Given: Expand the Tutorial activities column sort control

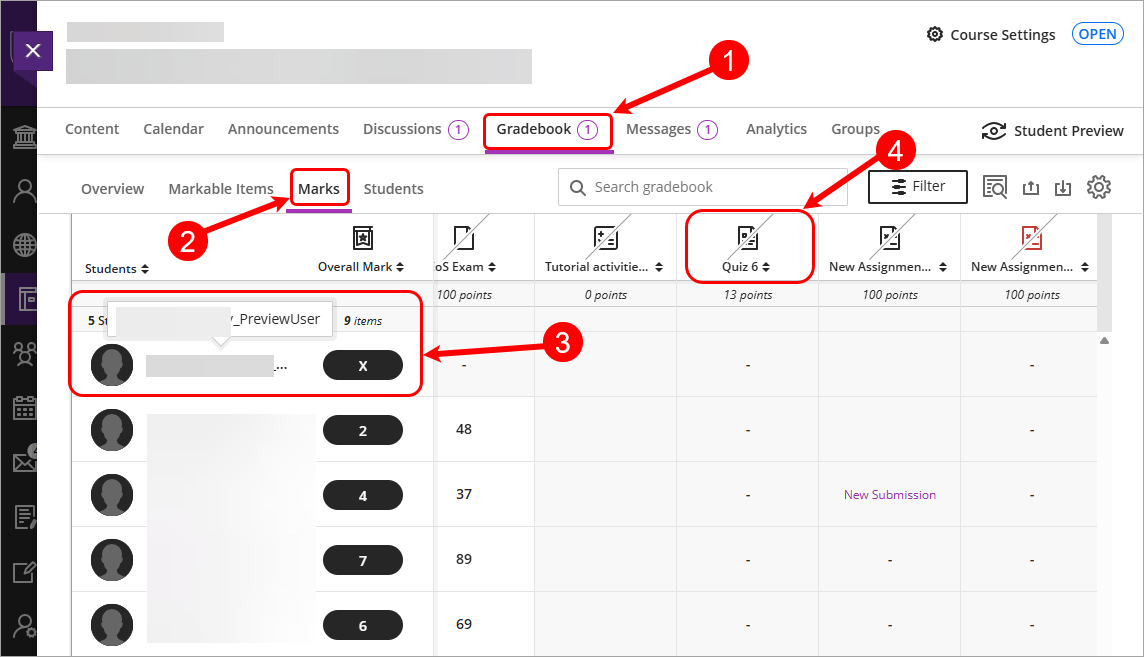Looking at the screenshot, I should tap(658, 268).
